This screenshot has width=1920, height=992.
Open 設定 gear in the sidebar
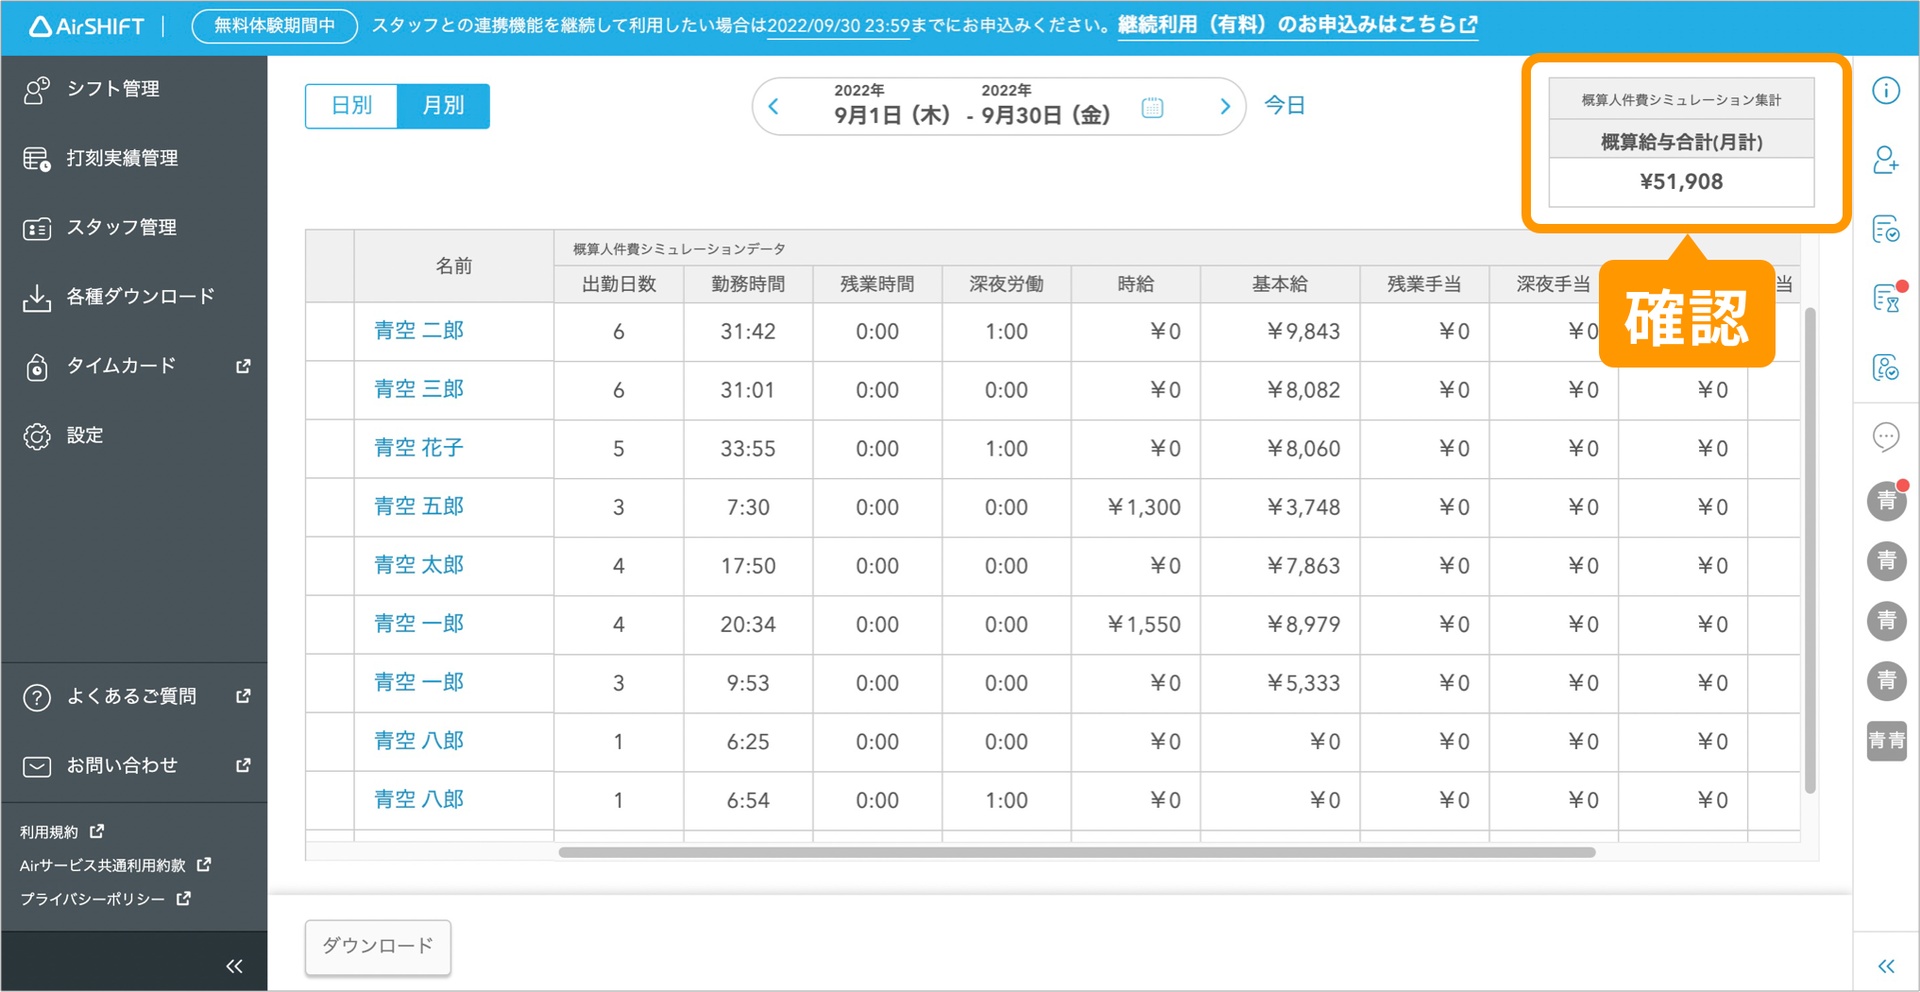[37, 436]
